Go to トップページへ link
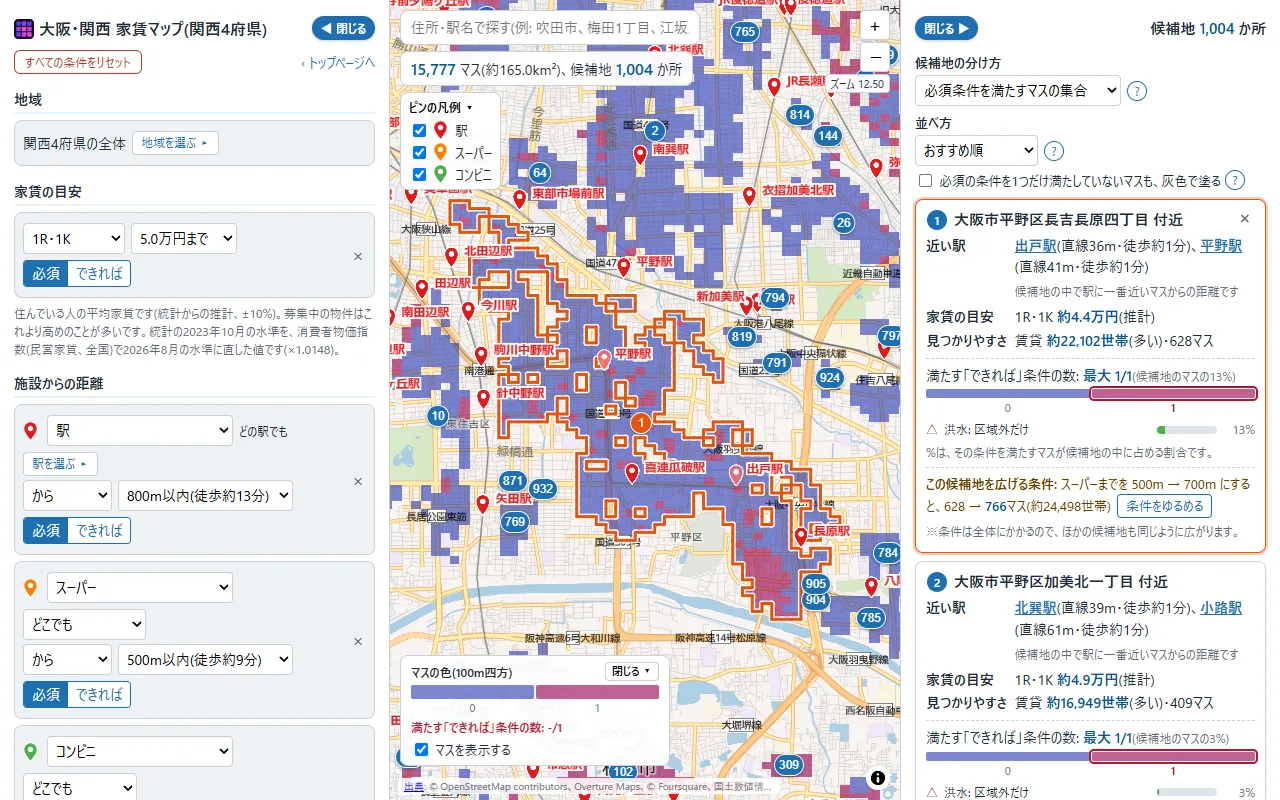This screenshot has width=1280, height=800. coord(338,62)
